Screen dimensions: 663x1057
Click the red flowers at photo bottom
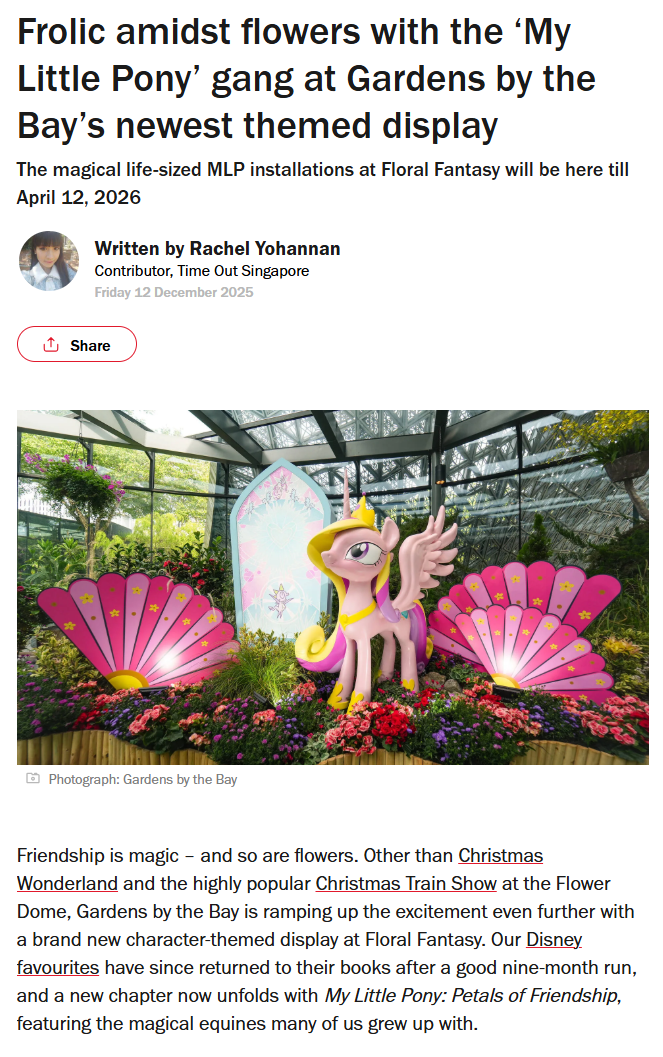coord(389,727)
